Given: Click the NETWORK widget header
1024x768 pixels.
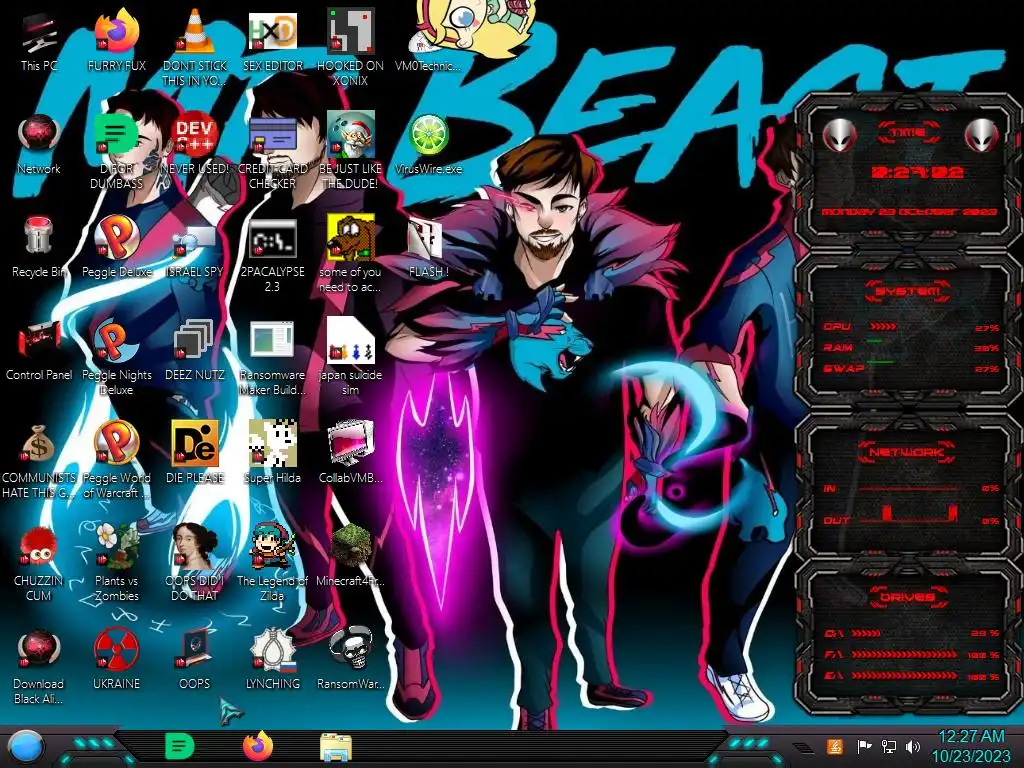Looking at the screenshot, I should pos(908,451).
